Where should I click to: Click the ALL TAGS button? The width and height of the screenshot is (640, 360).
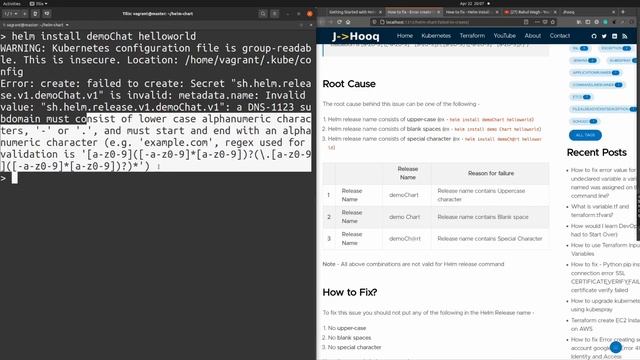pyautogui.click(x=585, y=135)
